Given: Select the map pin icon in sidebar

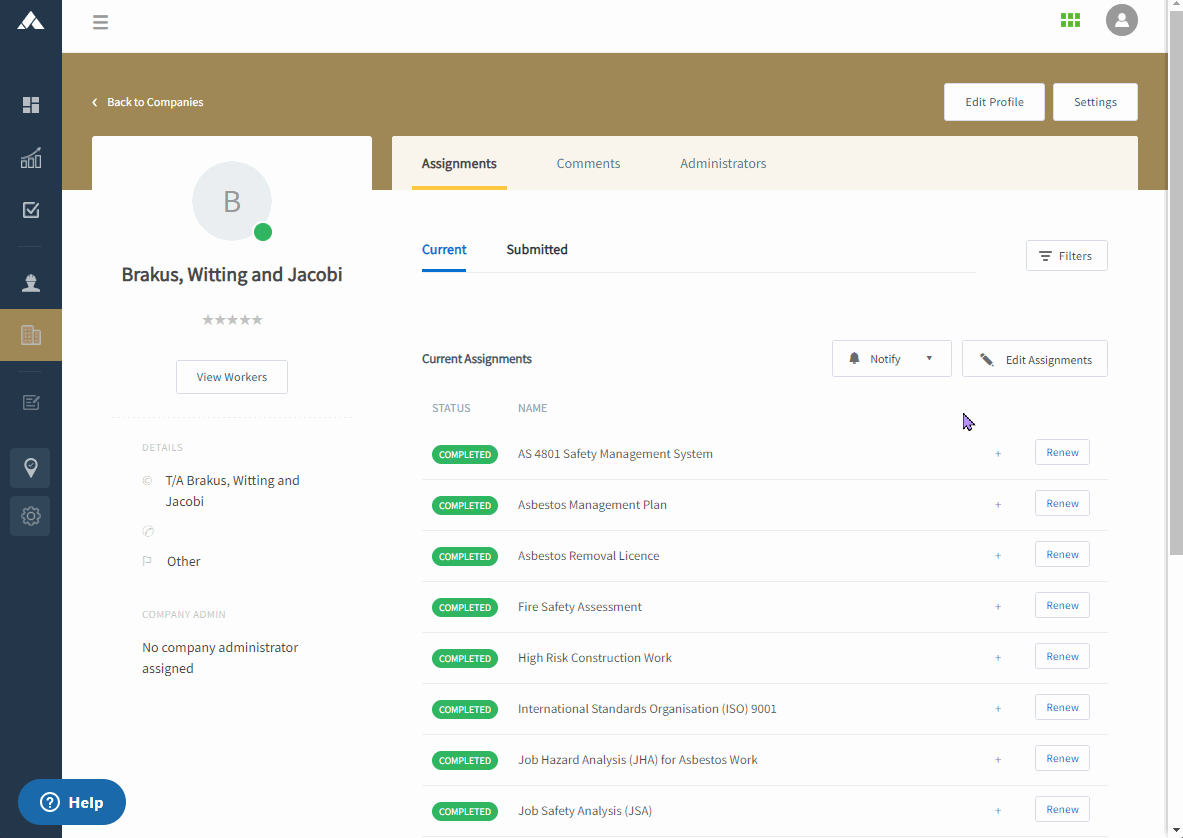Looking at the screenshot, I should tap(30, 467).
